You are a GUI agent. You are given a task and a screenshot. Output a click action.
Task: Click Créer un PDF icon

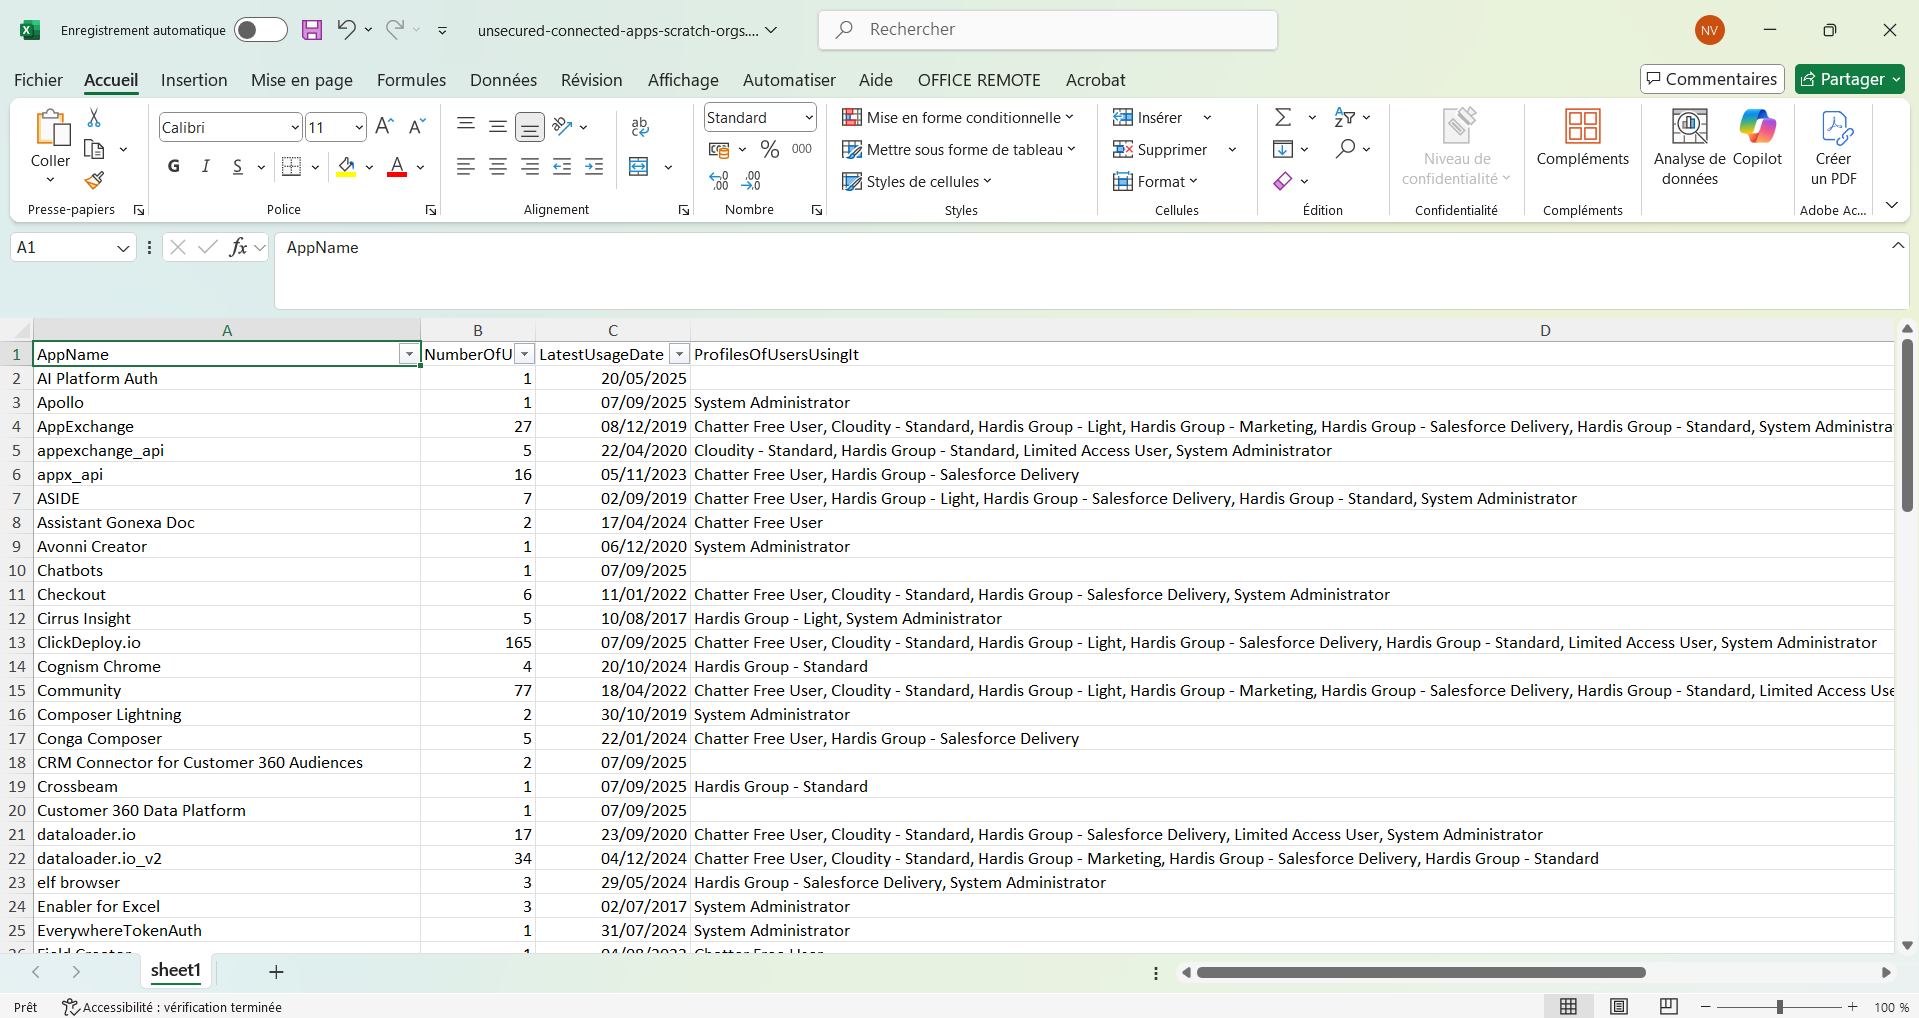1834,147
